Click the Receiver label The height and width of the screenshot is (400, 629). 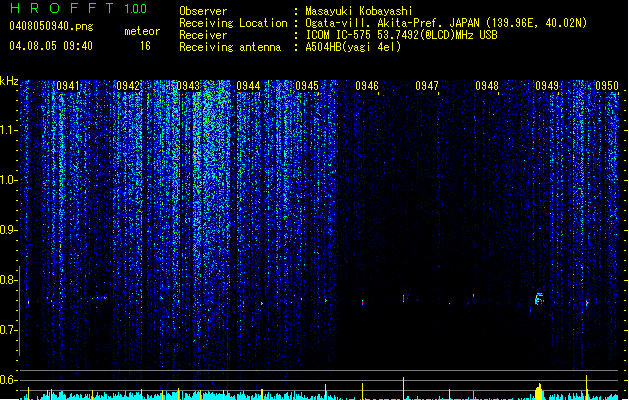(x=203, y=35)
